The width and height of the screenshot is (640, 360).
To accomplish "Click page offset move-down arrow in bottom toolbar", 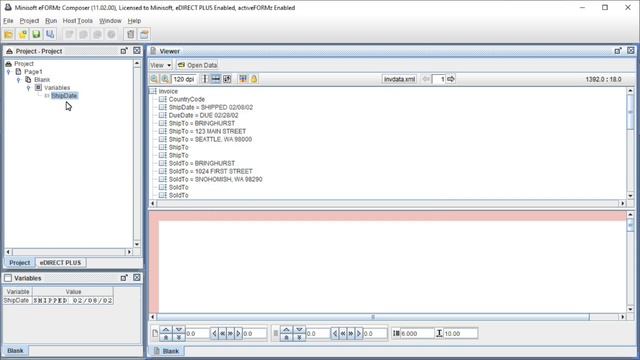I will pyautogui.click(x=179, y=329).
